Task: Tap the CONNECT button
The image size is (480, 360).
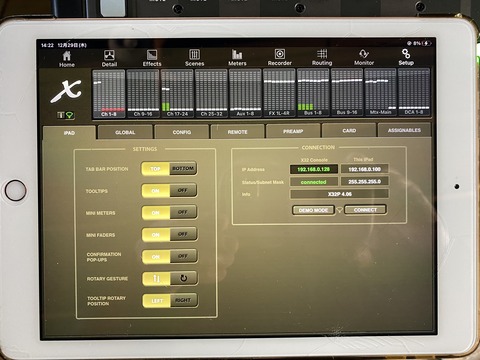Action: (365, 210)
